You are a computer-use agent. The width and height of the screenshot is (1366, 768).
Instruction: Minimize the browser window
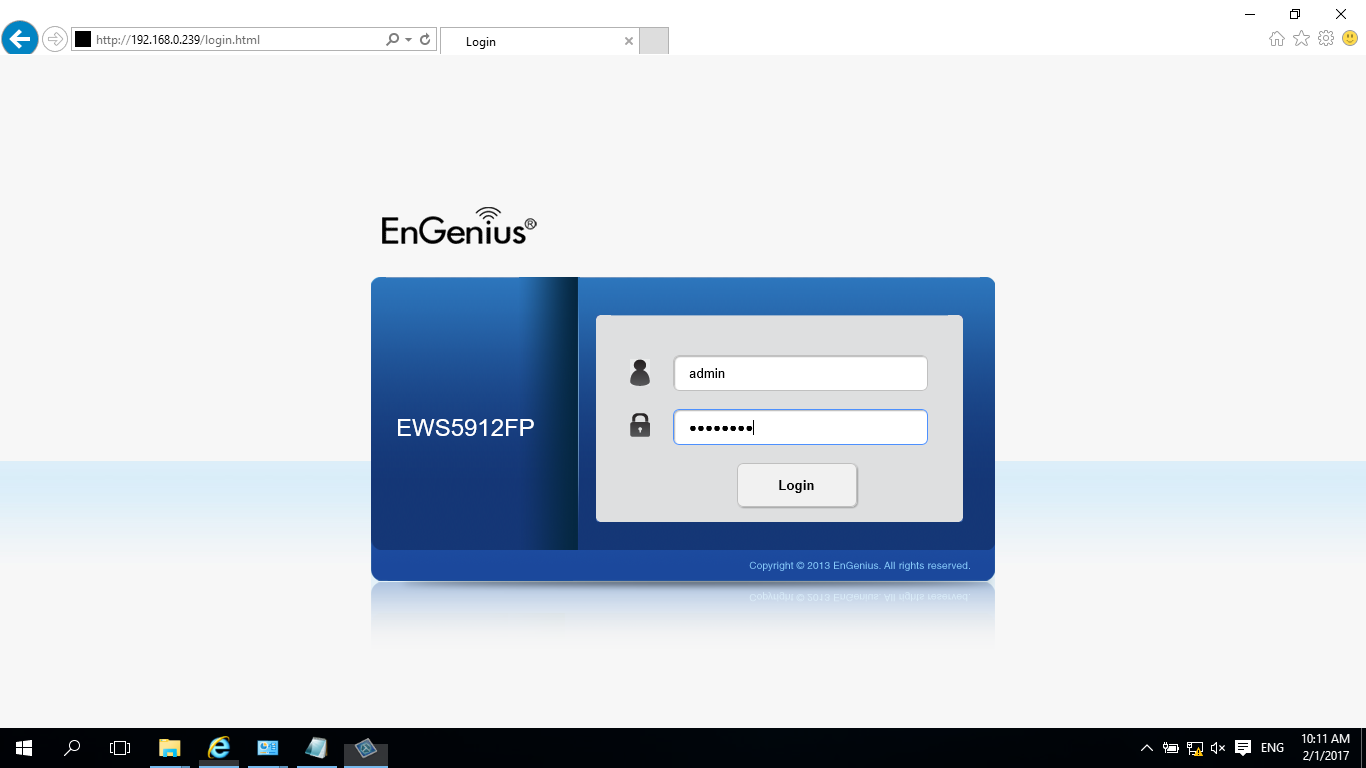[1250, 14]
